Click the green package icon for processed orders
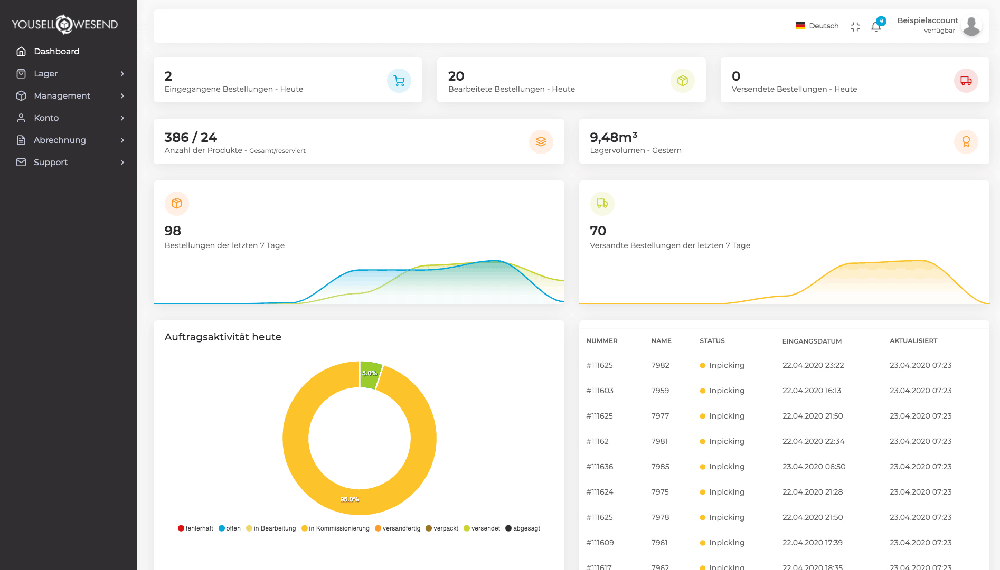Viewport: 1000px width, 570px height. point(682,81)
